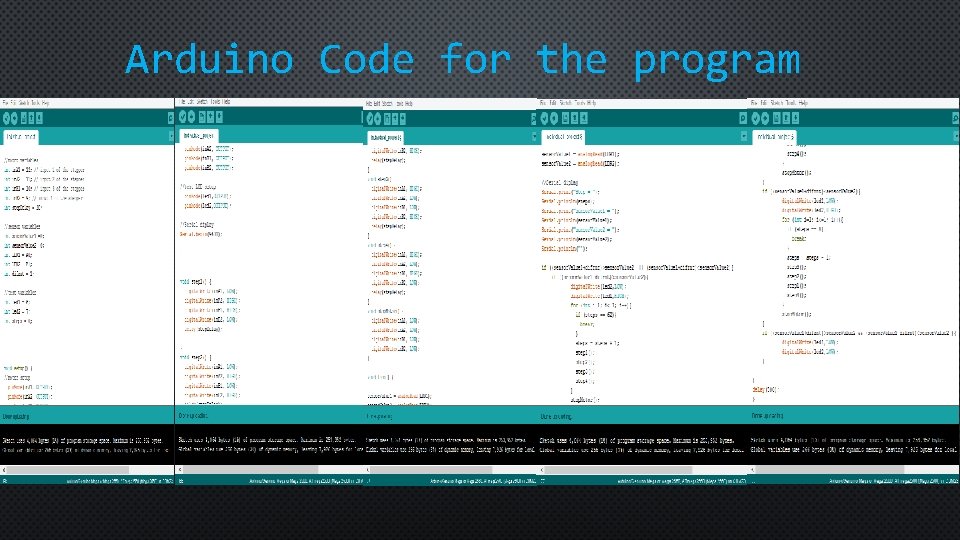The image size is (960, 540).
Task: Open Tools menu in the rightmost Arduino window
Action: point(791,103)
